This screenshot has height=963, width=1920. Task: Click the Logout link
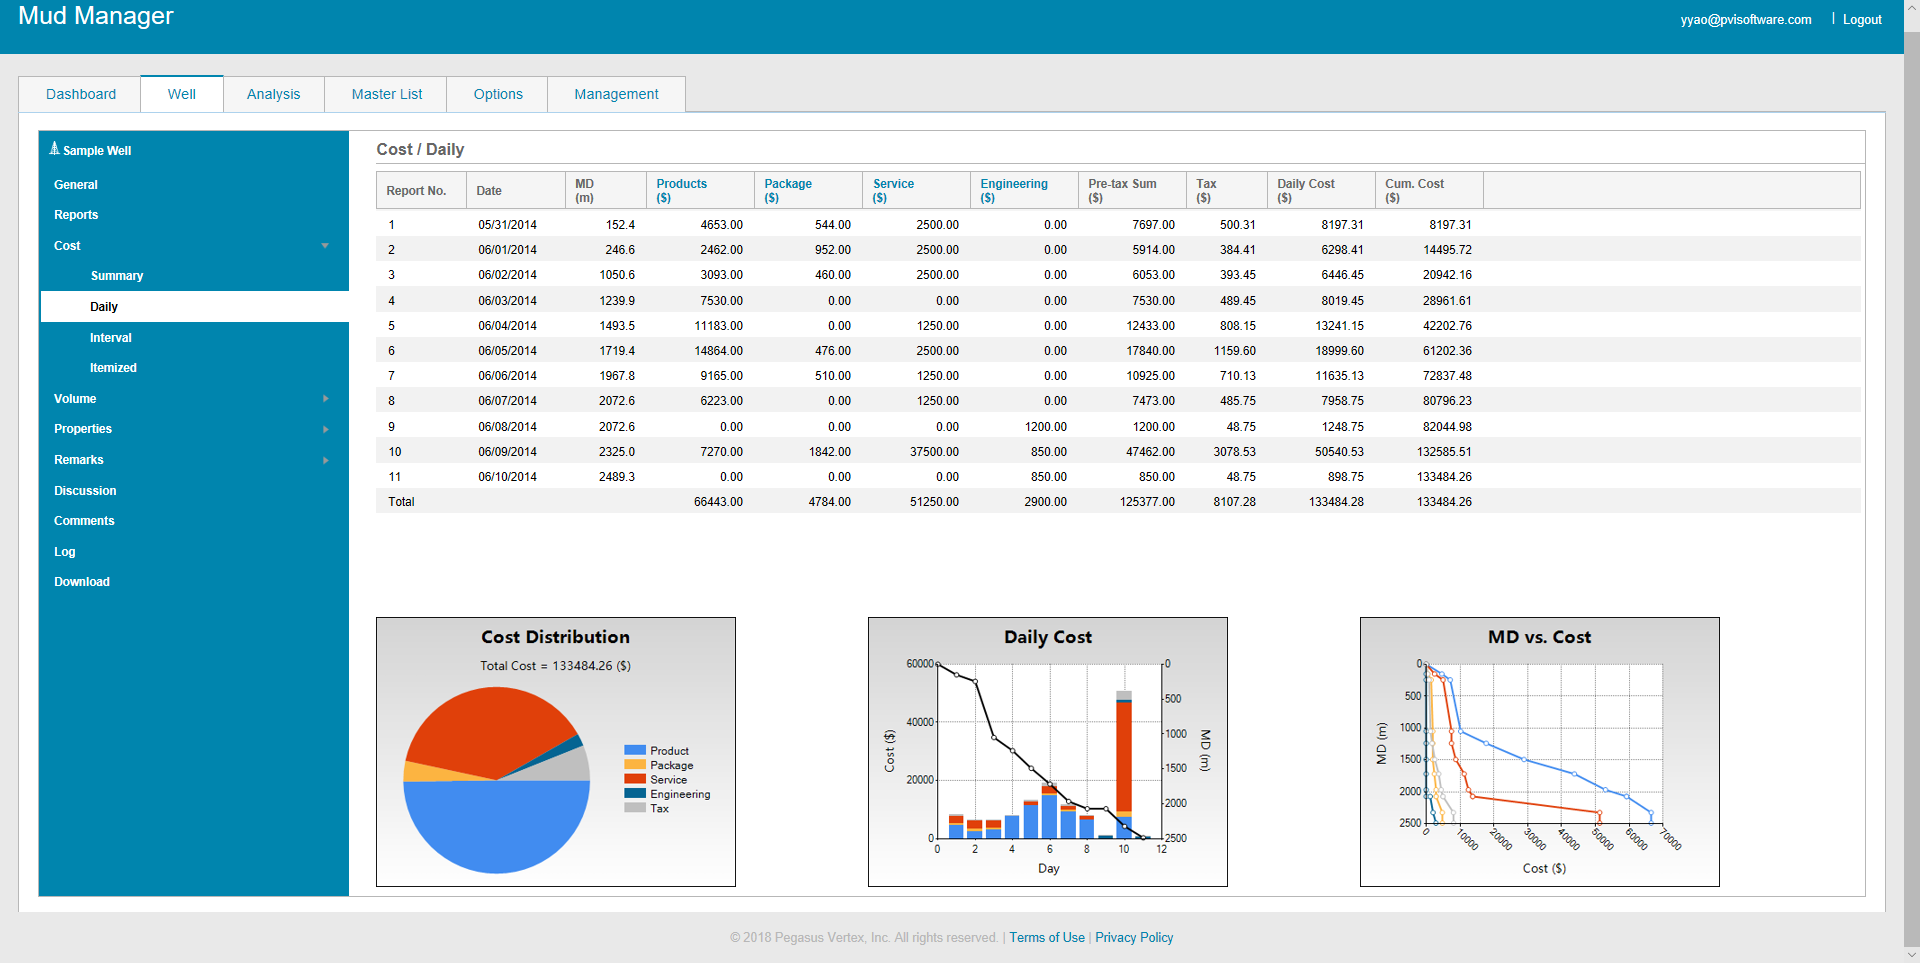pyautogui.click(x=1862, y=20)
